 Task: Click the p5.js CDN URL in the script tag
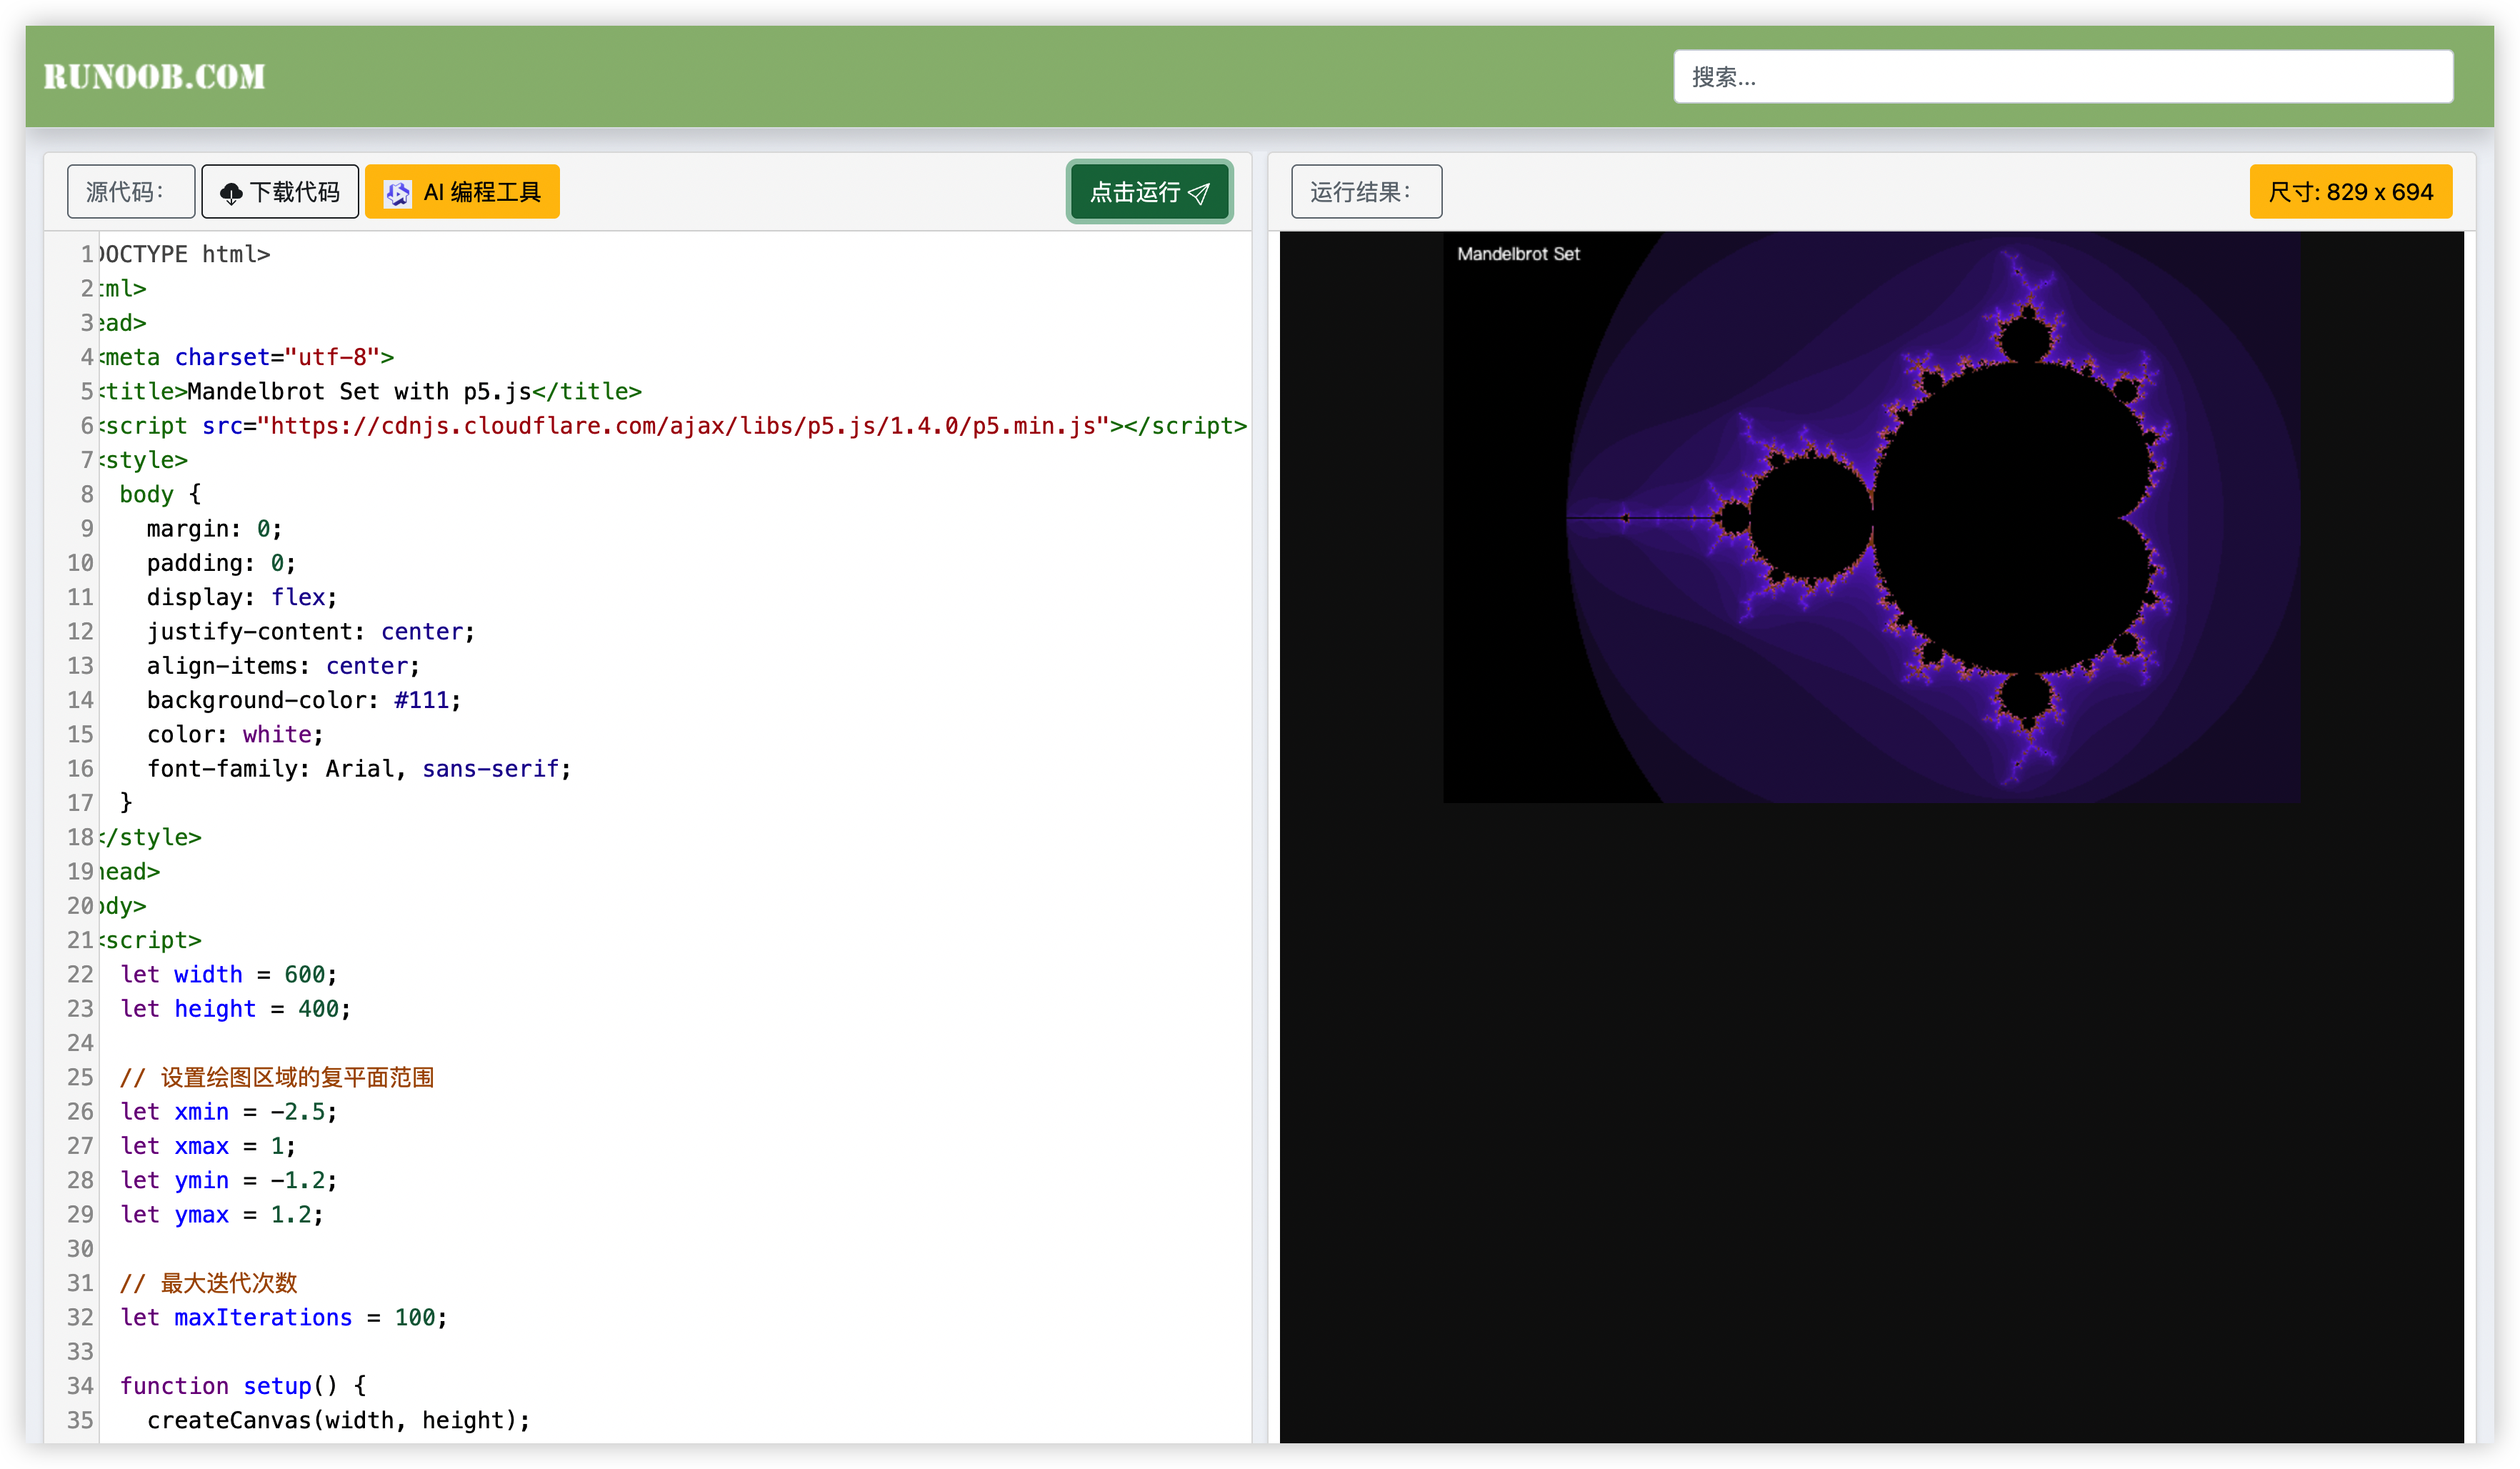[x=683, y=426]
